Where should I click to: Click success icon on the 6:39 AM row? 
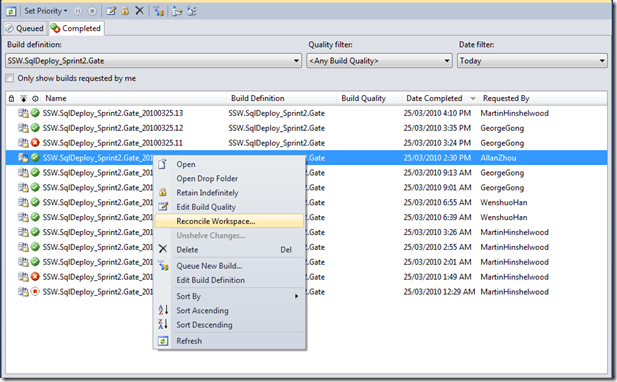[x=35, y=217]
